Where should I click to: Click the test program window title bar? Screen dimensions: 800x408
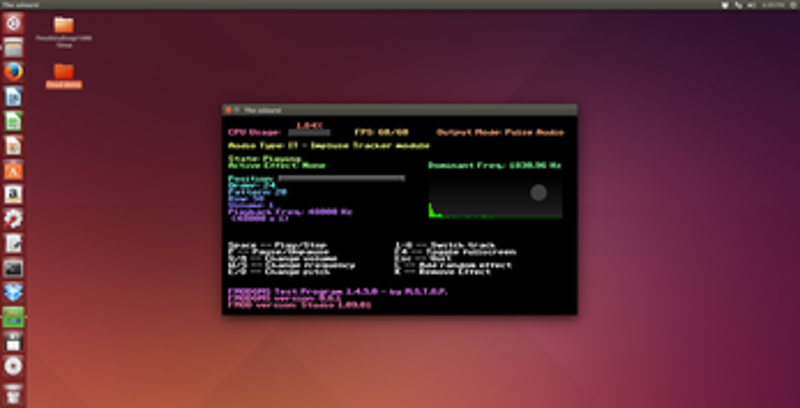400,110
